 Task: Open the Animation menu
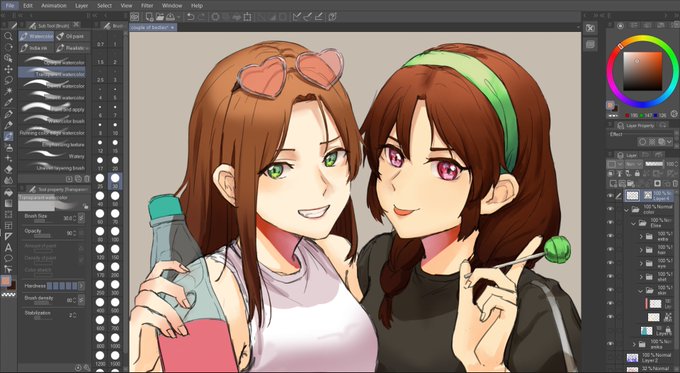tap(54, 6)
